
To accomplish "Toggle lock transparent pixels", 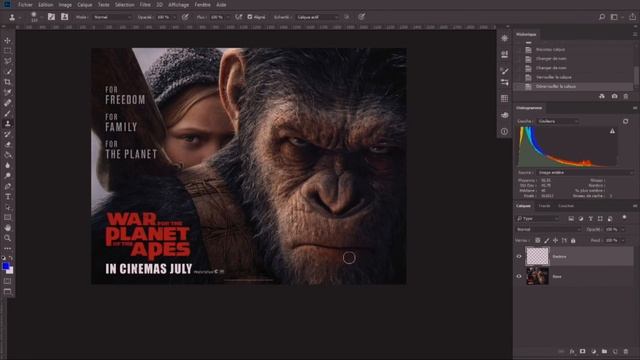I will tap(538, 241).
